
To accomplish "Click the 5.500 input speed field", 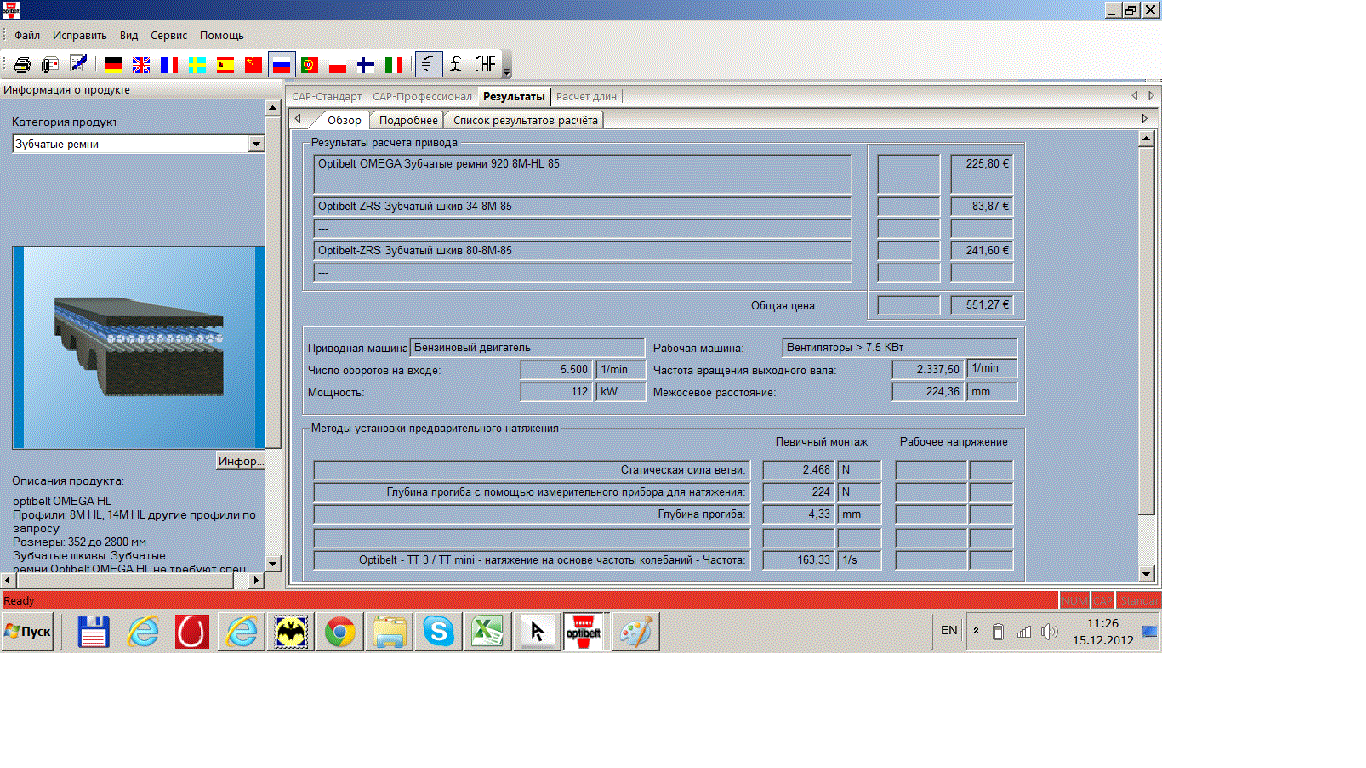I will (x=556, y=369).
